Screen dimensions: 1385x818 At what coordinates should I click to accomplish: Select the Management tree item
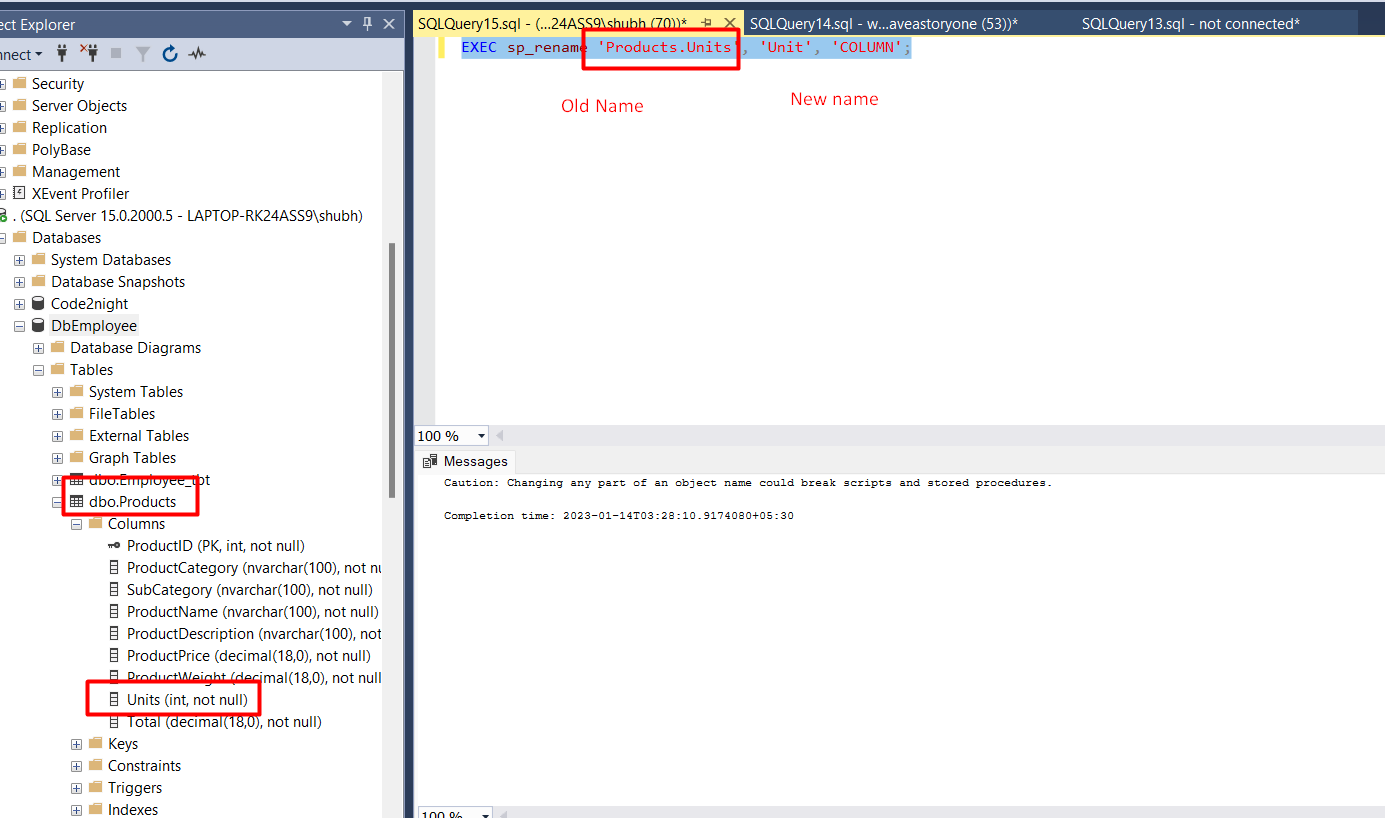tap(76, 172)
